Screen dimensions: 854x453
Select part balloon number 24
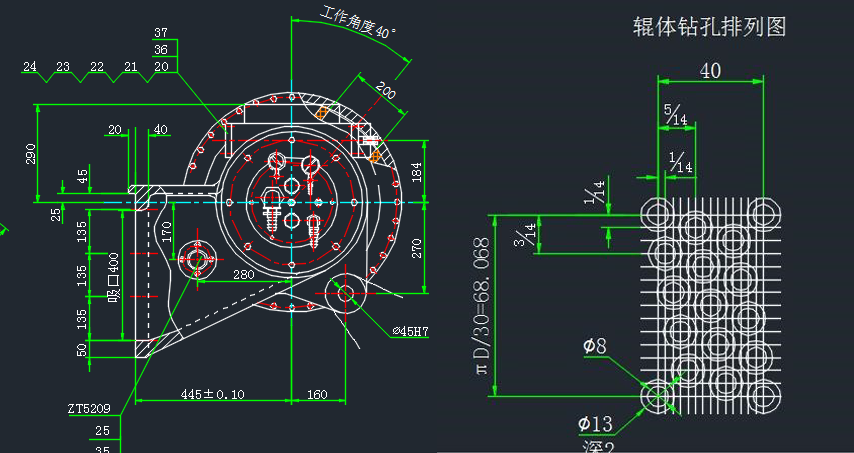(x=30, y=67)
